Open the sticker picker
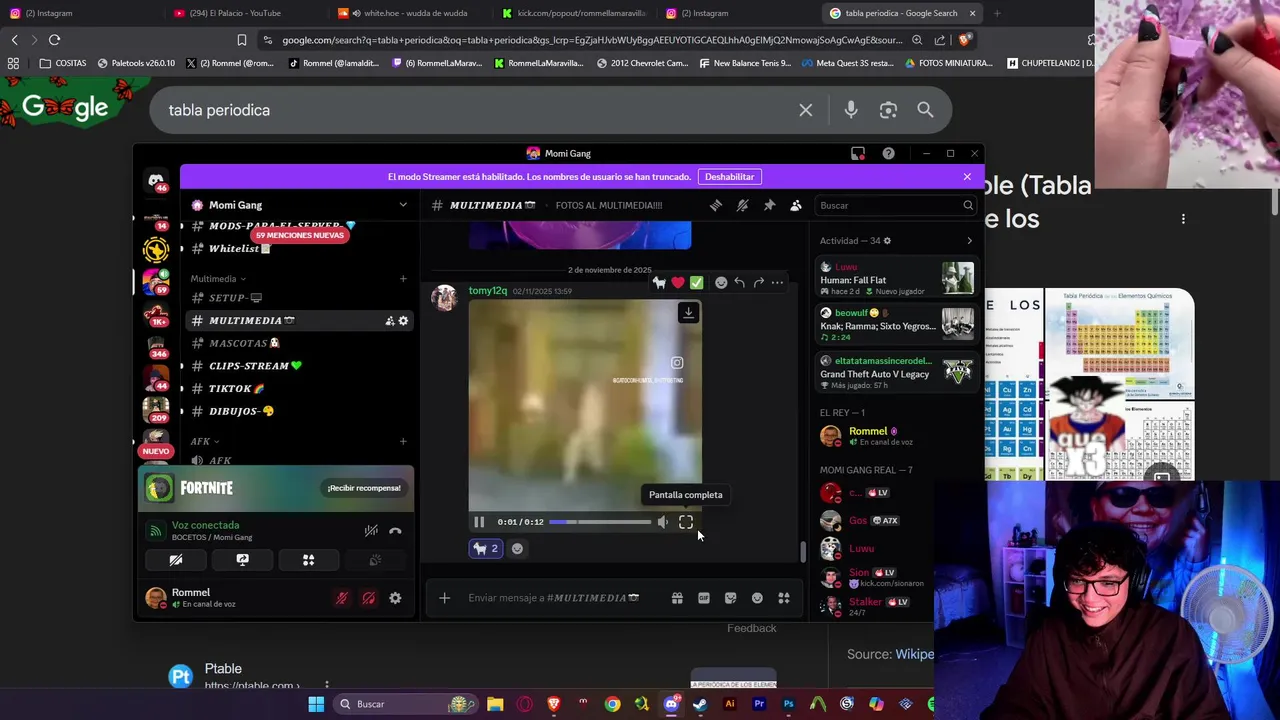Screen dimensions: 1280x720 pos(731,598)
